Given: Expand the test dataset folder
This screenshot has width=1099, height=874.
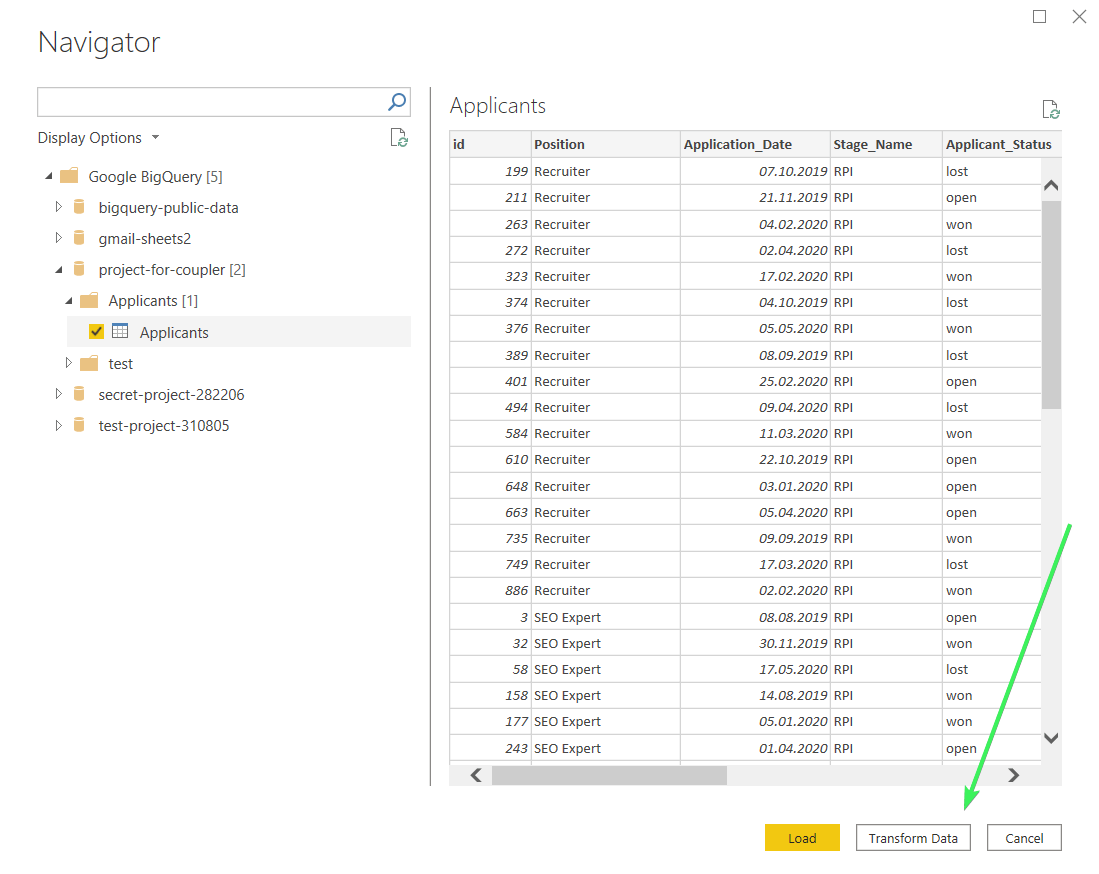Looking at the screenshot, I should click(69, 363).
